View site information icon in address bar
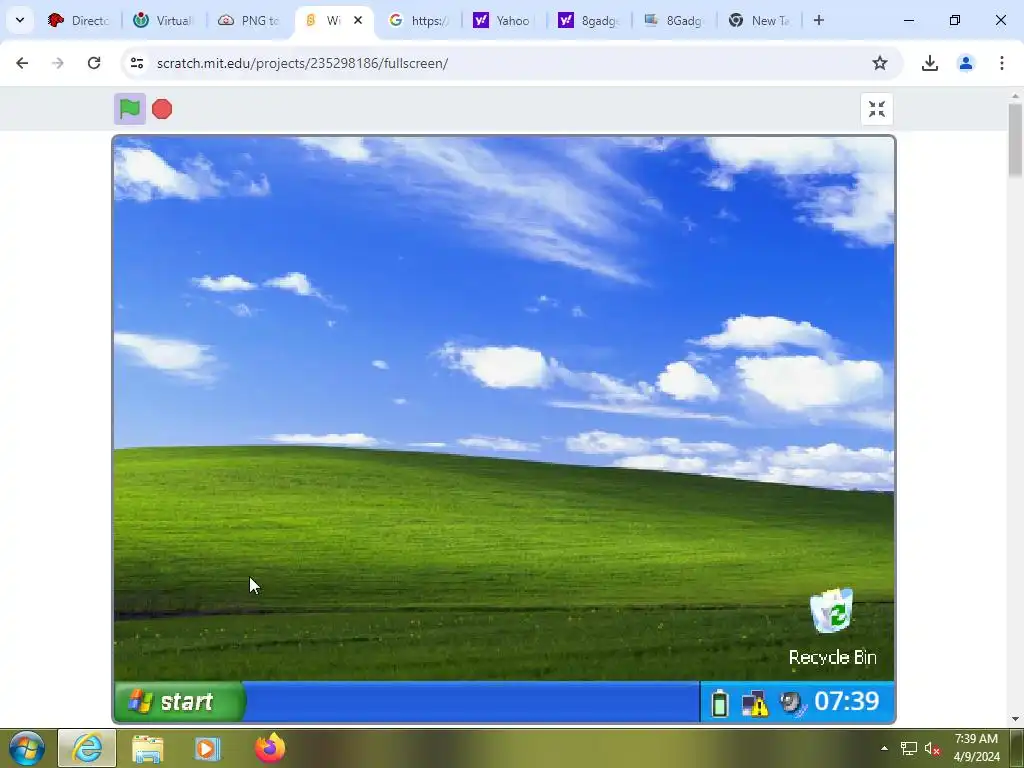Viewport: 1024px width, 768px height. pos(136,63)
